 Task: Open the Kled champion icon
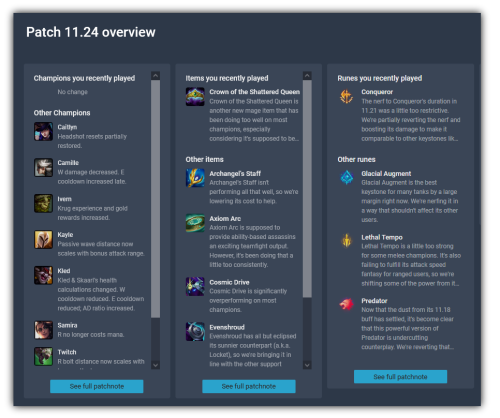point(43,275)
